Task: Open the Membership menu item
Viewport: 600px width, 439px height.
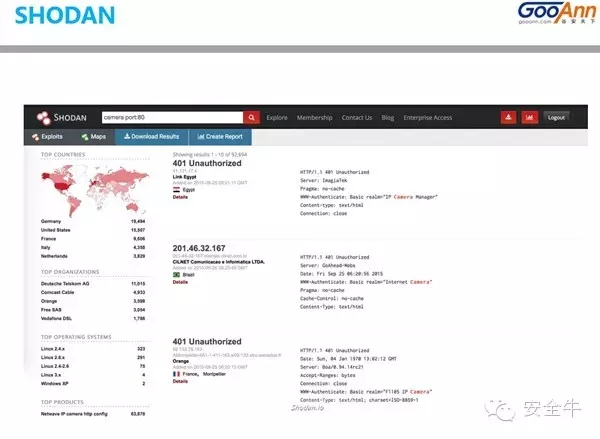Action: [x=315, y=118]
